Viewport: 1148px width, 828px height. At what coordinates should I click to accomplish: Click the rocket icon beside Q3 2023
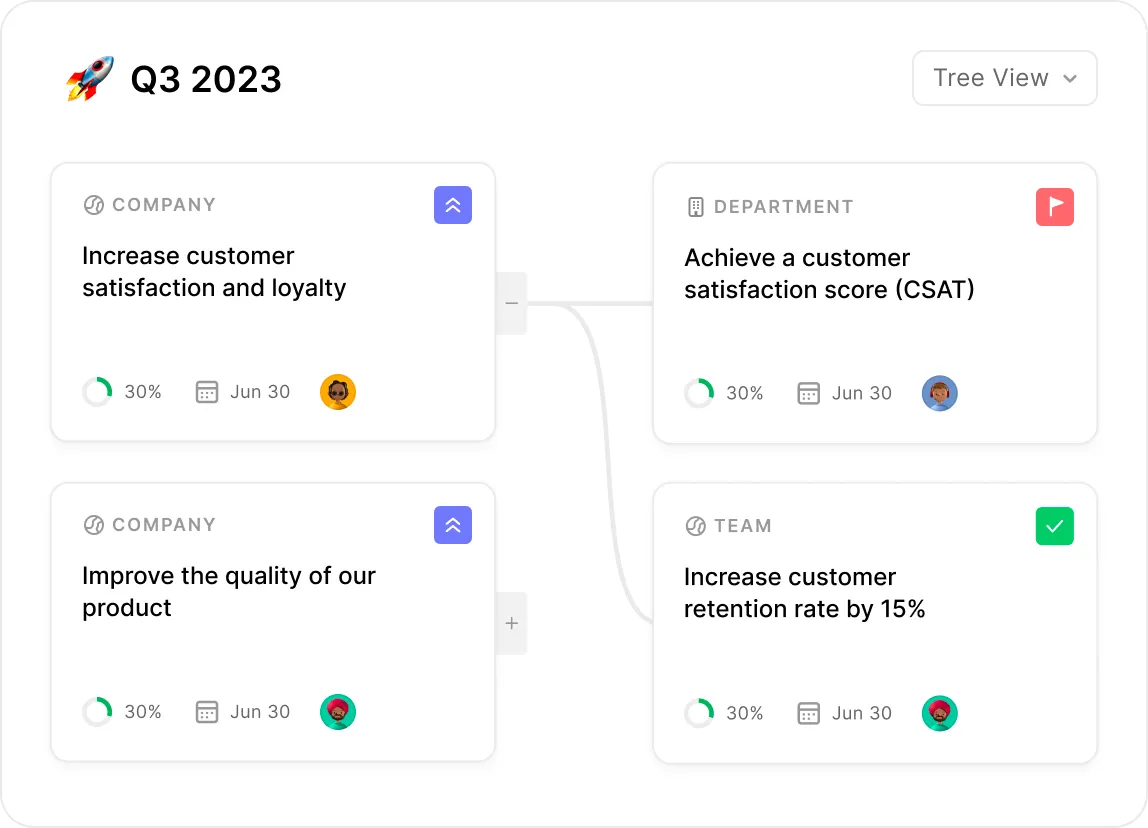point(90,78)
